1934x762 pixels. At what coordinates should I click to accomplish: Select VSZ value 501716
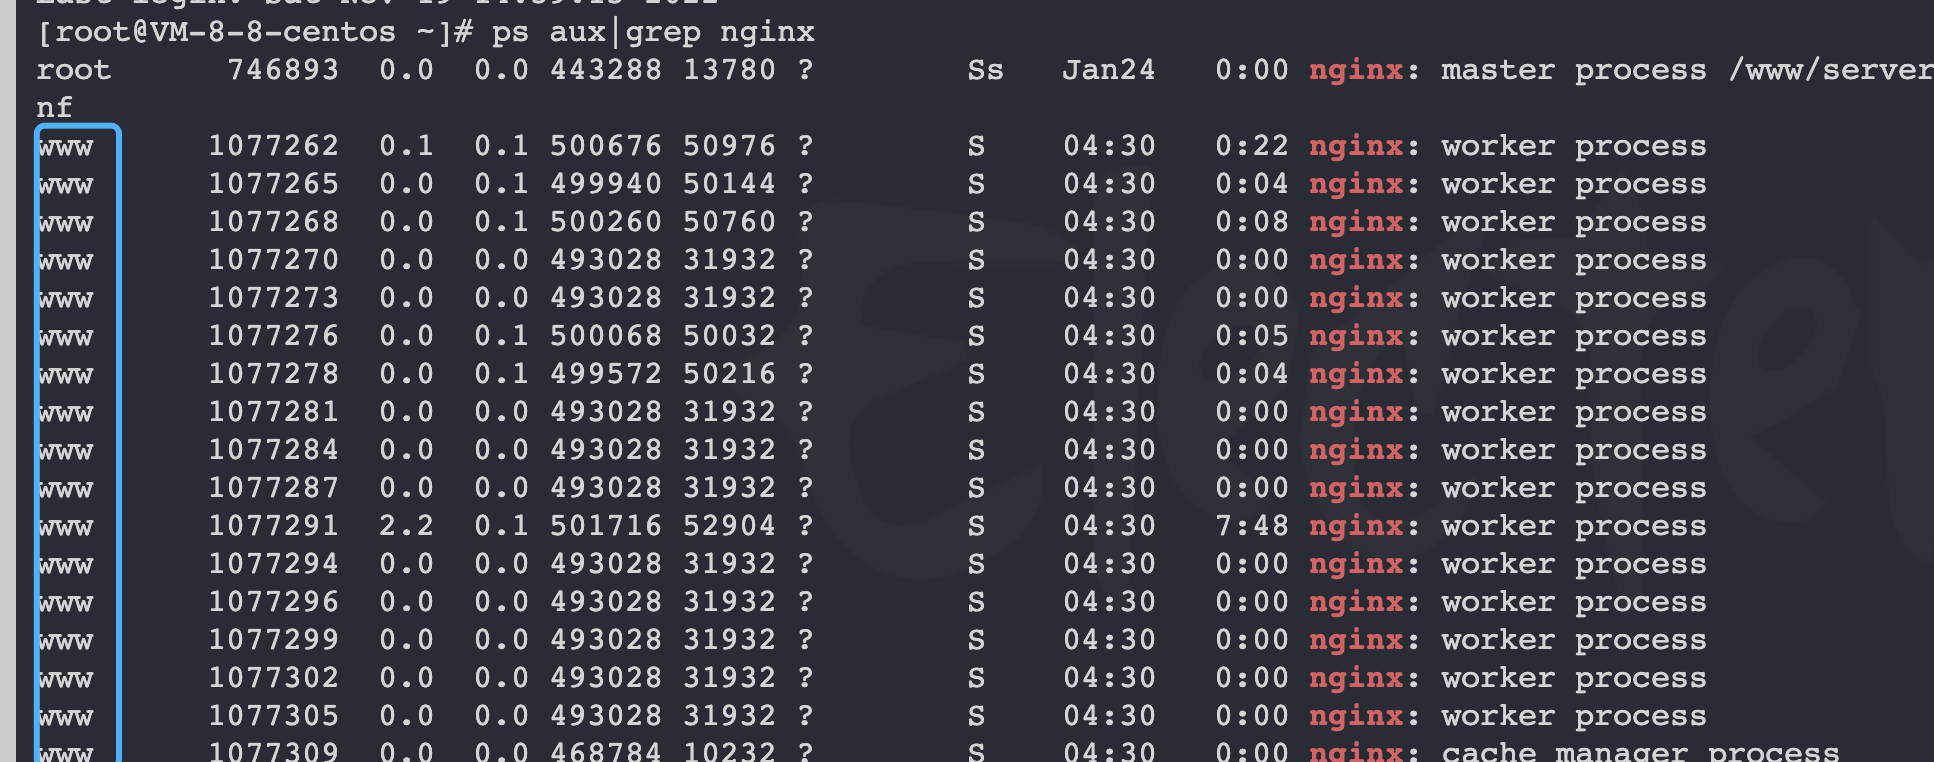click(x=606, y=526)
